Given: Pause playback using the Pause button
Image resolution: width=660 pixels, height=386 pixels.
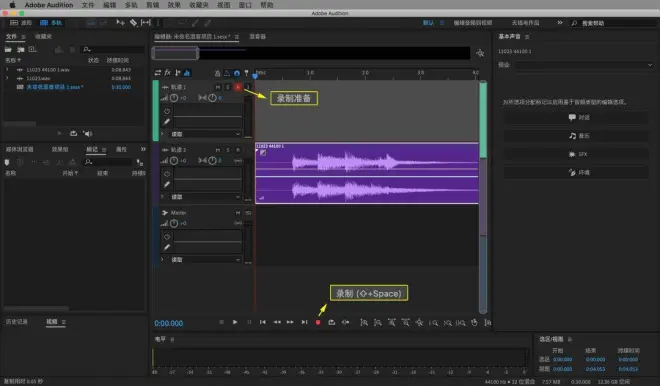Looking at the screenshot, I should [249, 322].
